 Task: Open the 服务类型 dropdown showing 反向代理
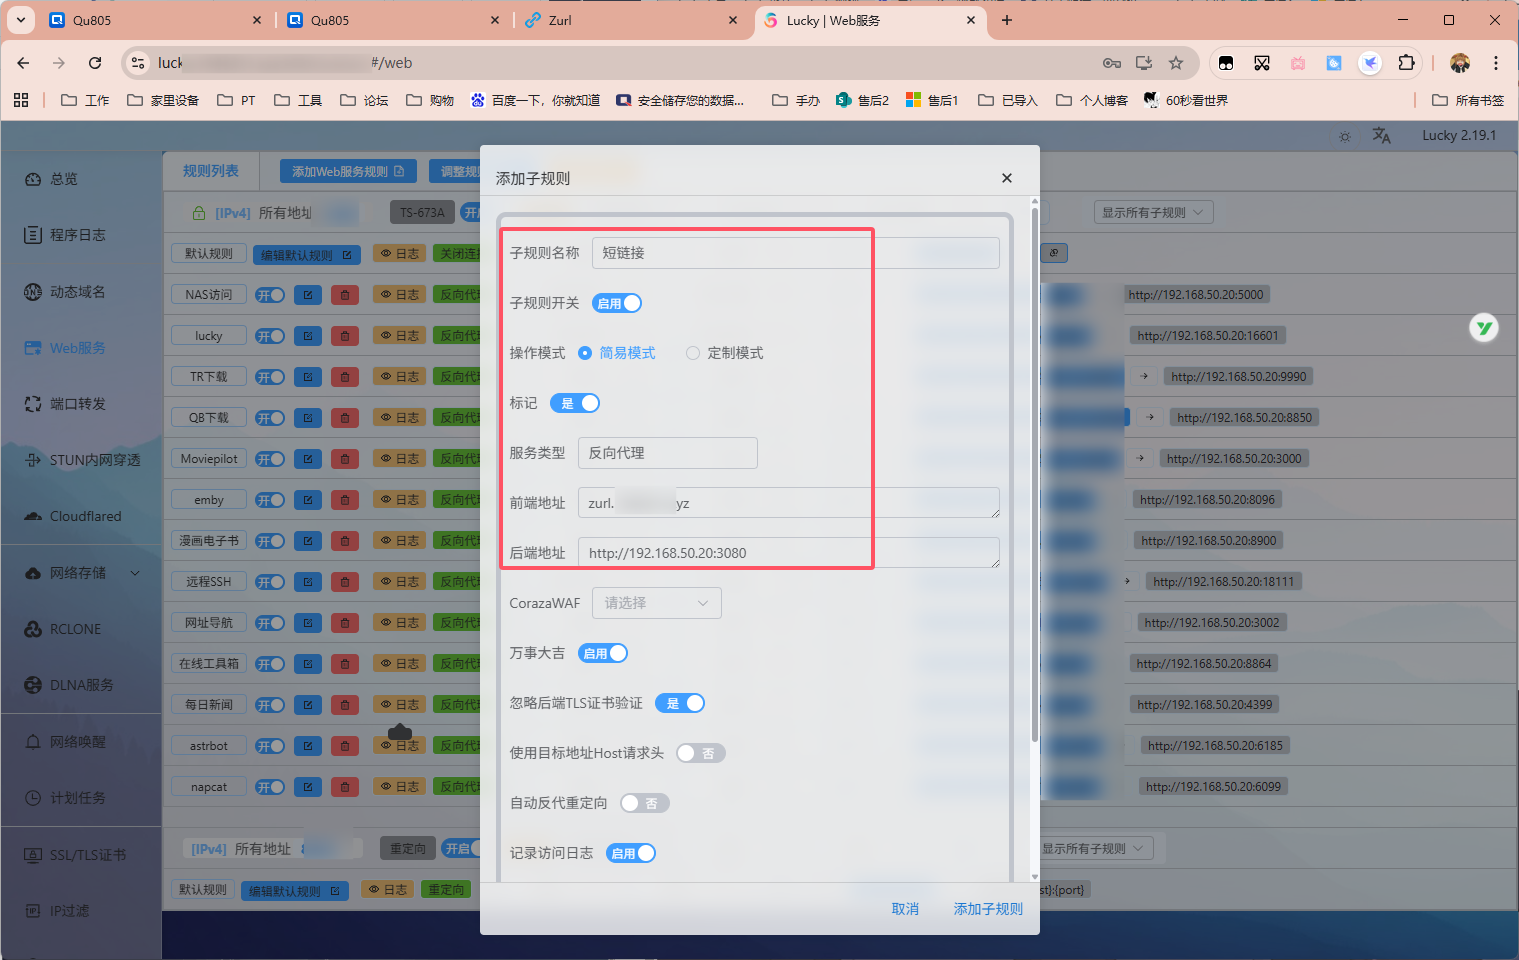click(x=666, y=452)
